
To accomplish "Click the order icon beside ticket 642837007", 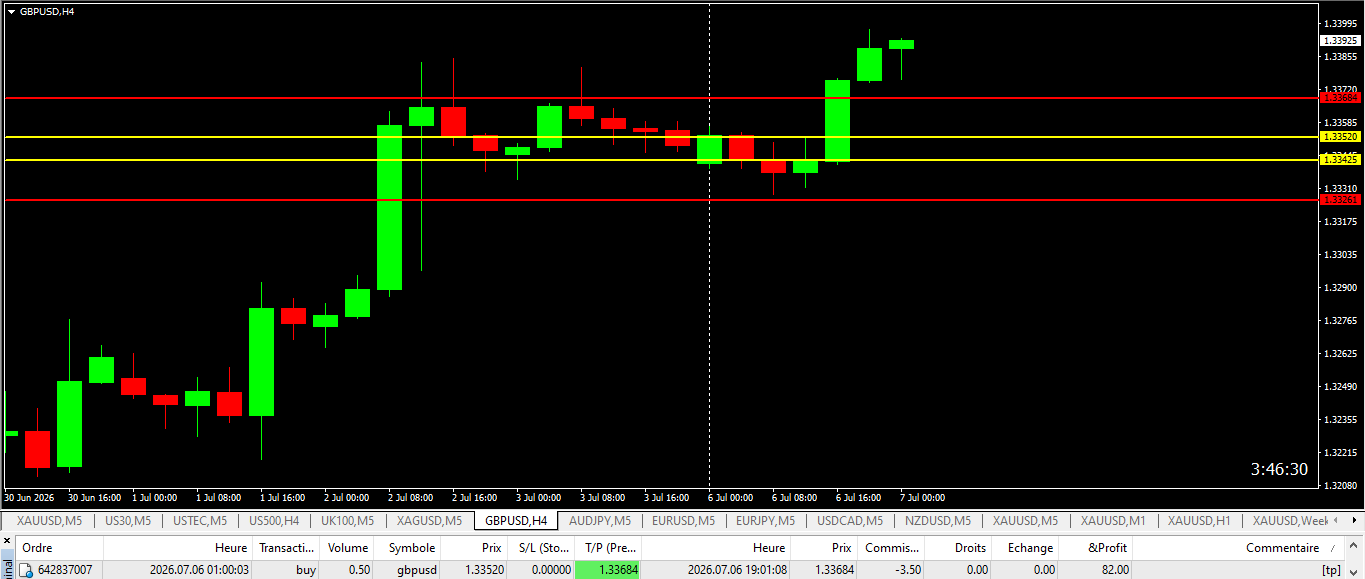I will (x=26, y=570).
